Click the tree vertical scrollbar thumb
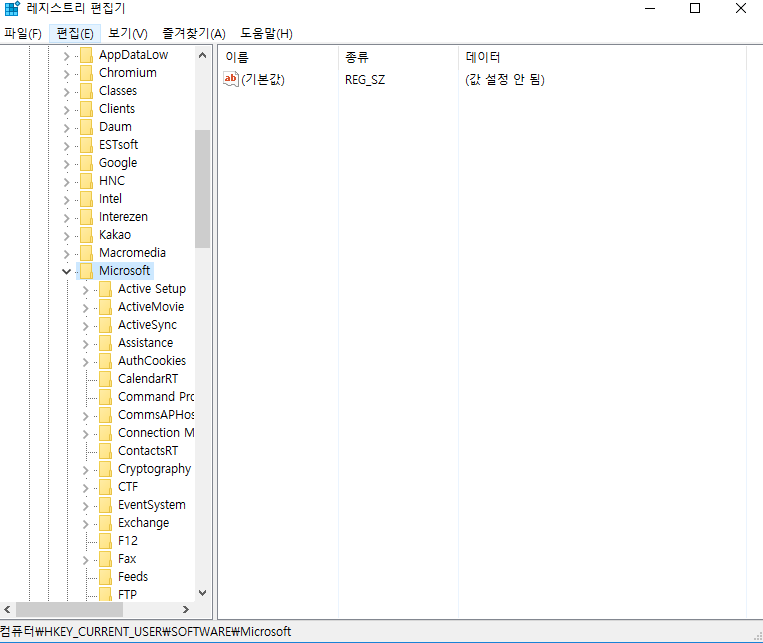Image resolution: width=763 pixels, height=643 pixels. [202, 189]
